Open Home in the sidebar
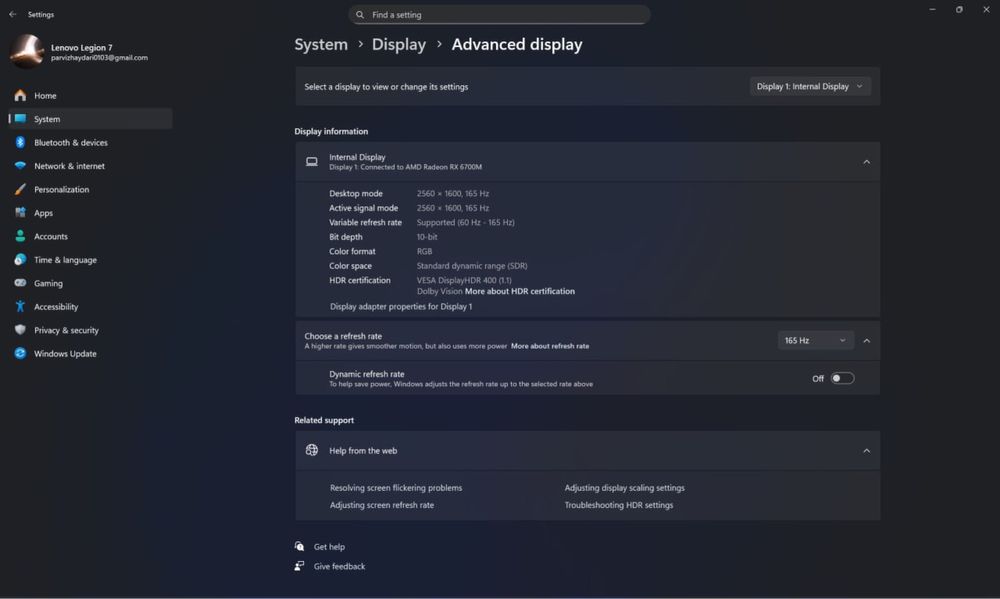The height and width of the screenshot is (599, 1000). (x=91, y=96)
